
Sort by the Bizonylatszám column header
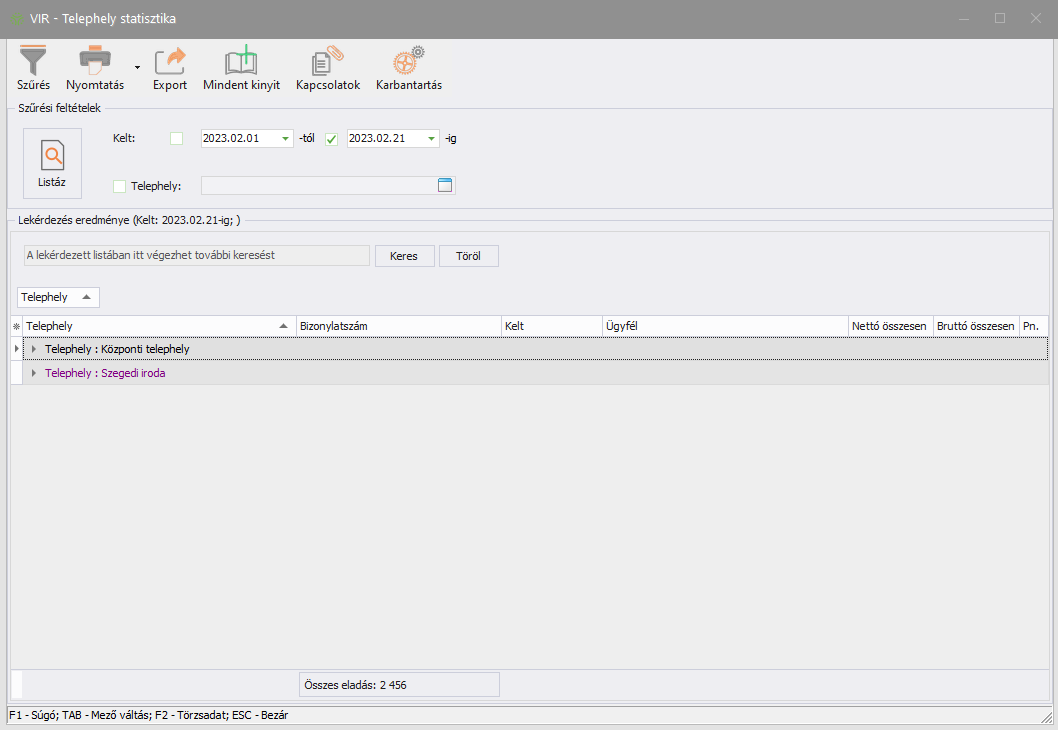(398, 326)
